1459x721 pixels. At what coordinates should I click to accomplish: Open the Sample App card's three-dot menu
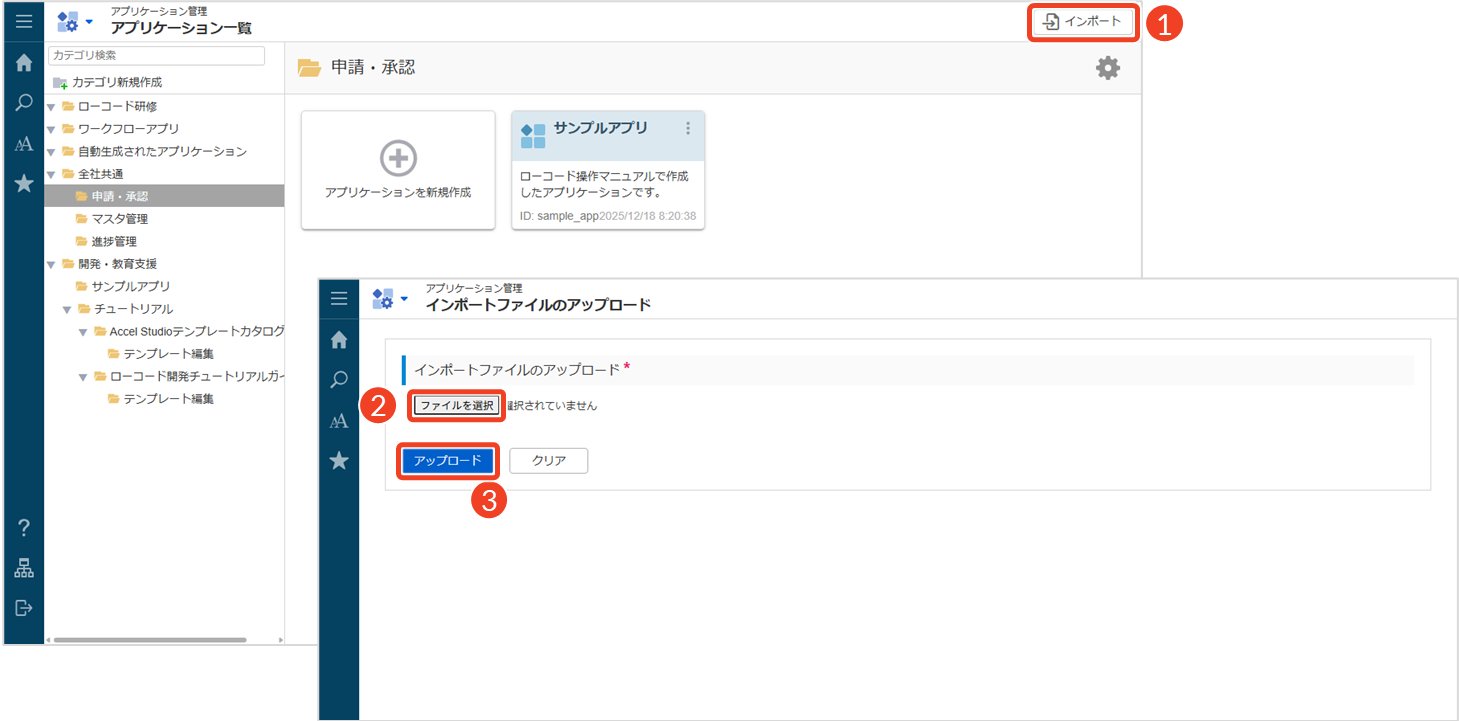[x=687, y=128]
